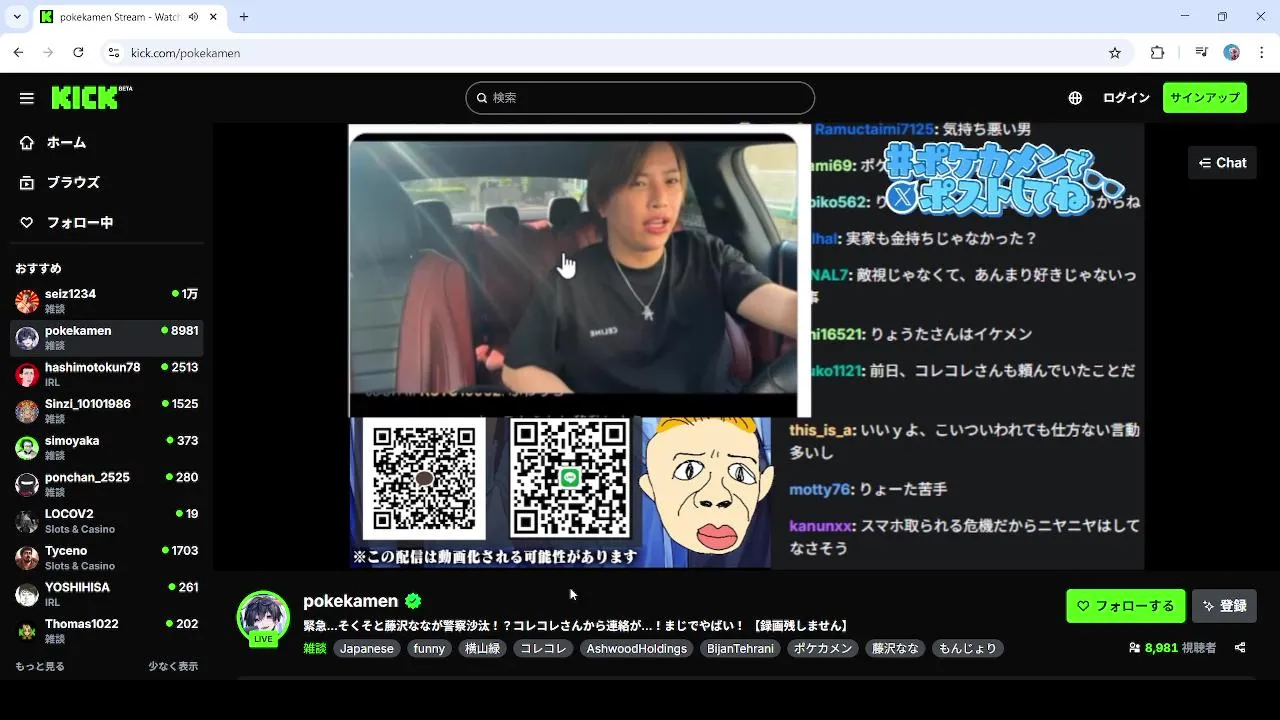The width and height of the screenshot is (1280, 720).
Task: Reload the page
Action: click(x=78, y=53)
